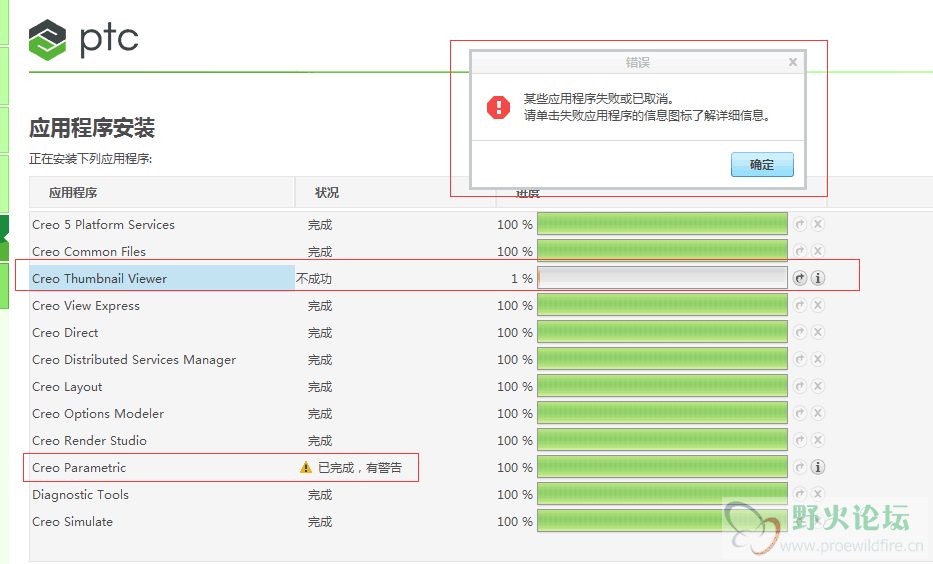Click the 某些应用程序失败或已取消 message text
Image resolution: width=933 pixels, height=564 pixels.
[x=599, y=99]
